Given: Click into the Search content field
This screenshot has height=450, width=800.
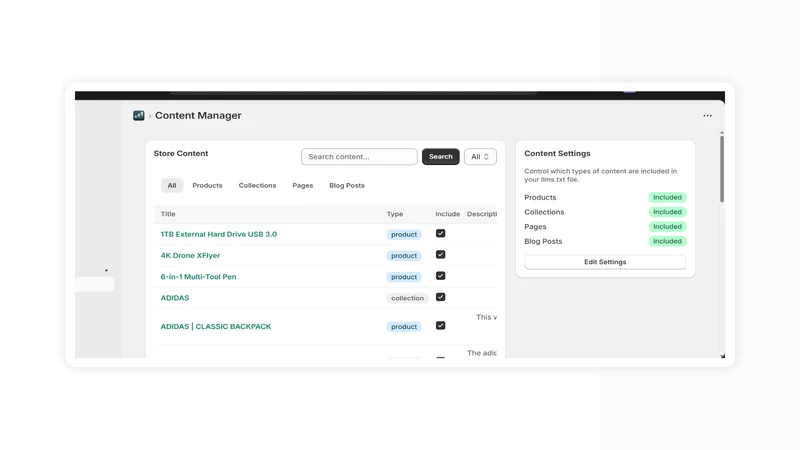Looking at the screenshot, I should tap(359, 157).
